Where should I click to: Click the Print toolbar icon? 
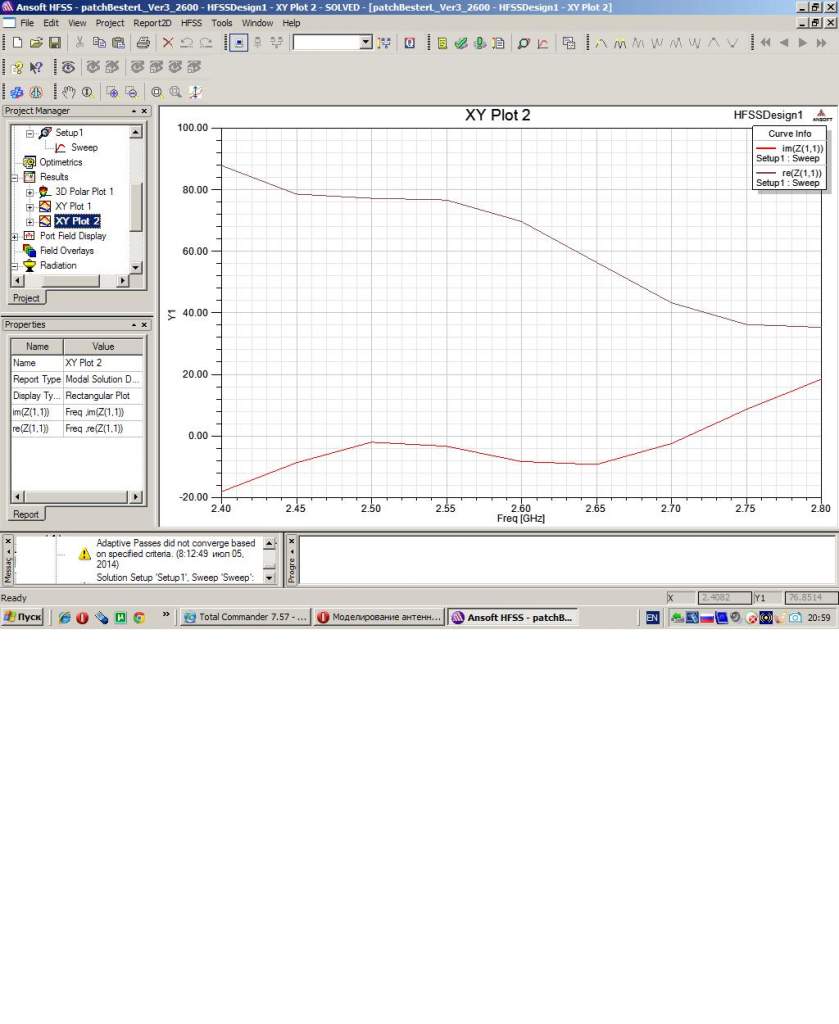pyautogui.click(x=143, y=43)
